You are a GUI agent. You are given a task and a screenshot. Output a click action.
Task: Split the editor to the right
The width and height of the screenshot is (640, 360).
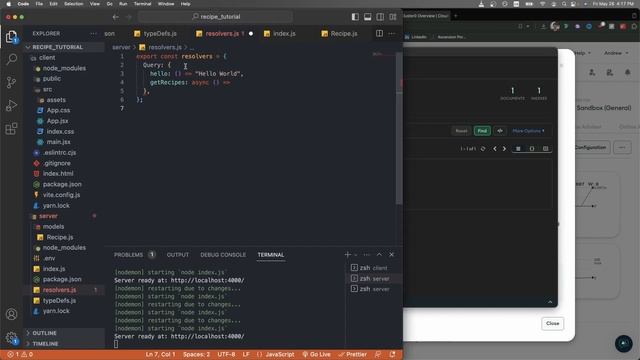click(x=379, y=33)
